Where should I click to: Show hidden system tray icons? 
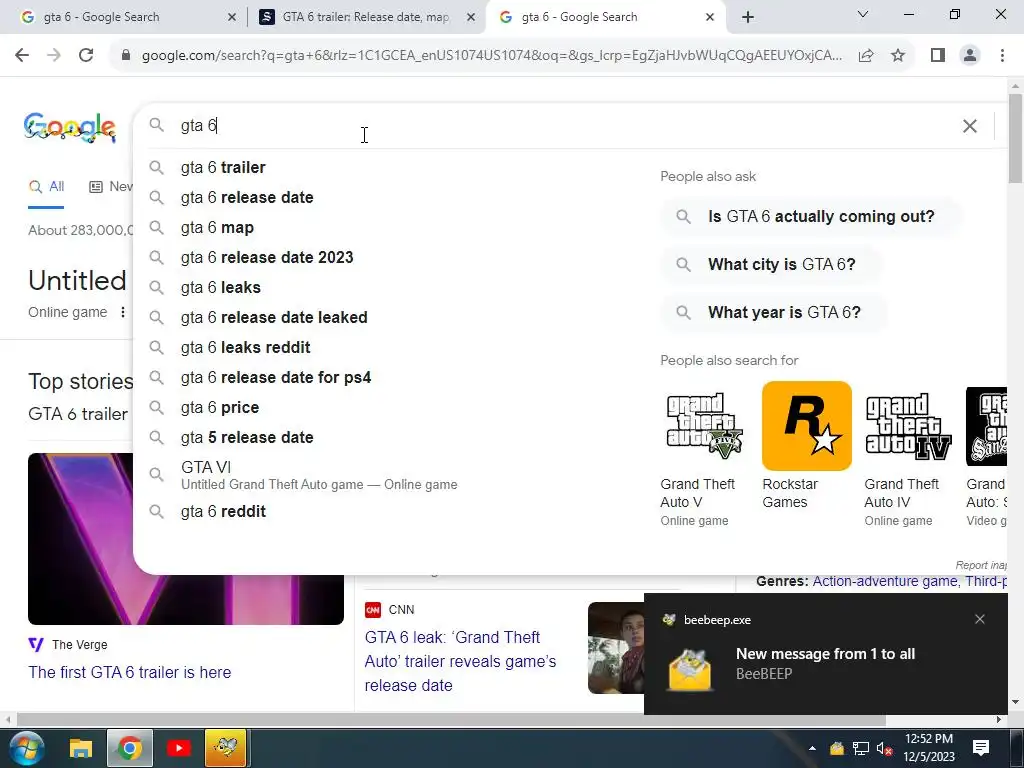click(x=812, y=748)
